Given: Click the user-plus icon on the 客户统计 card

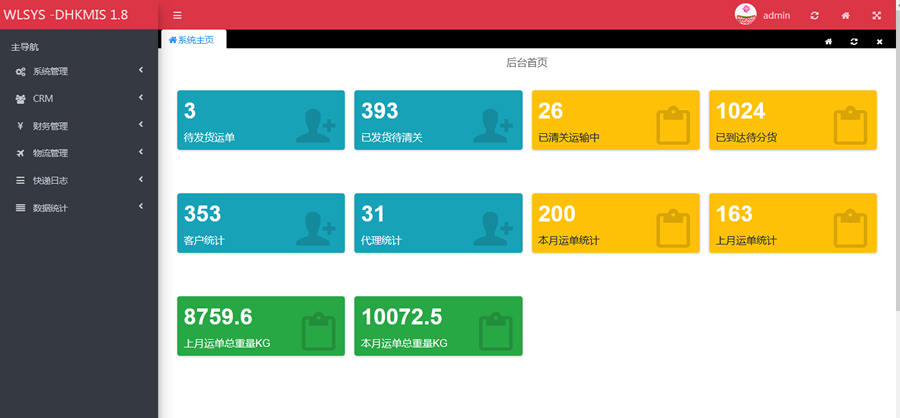Looking at the screenshot, I should 316,229.
